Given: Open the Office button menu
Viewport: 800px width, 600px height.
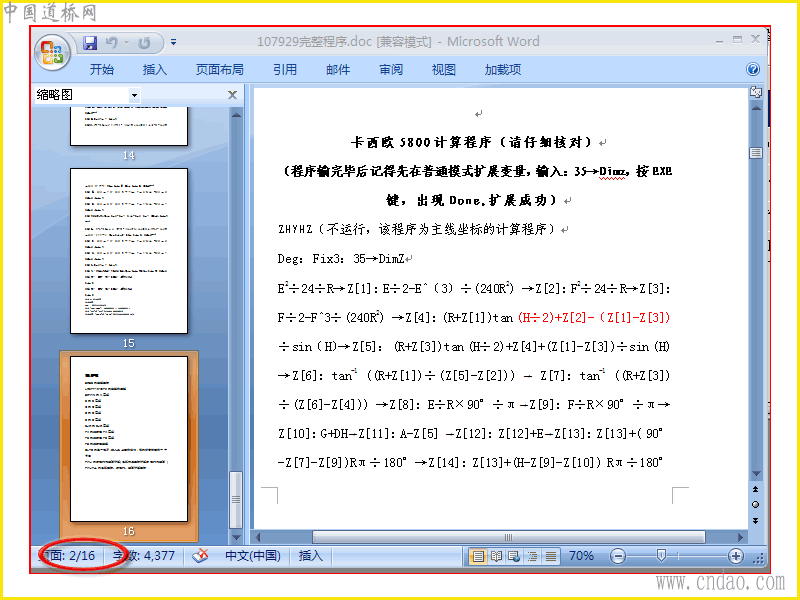Looking at the screenshot, I should click(x=52, y=53).
